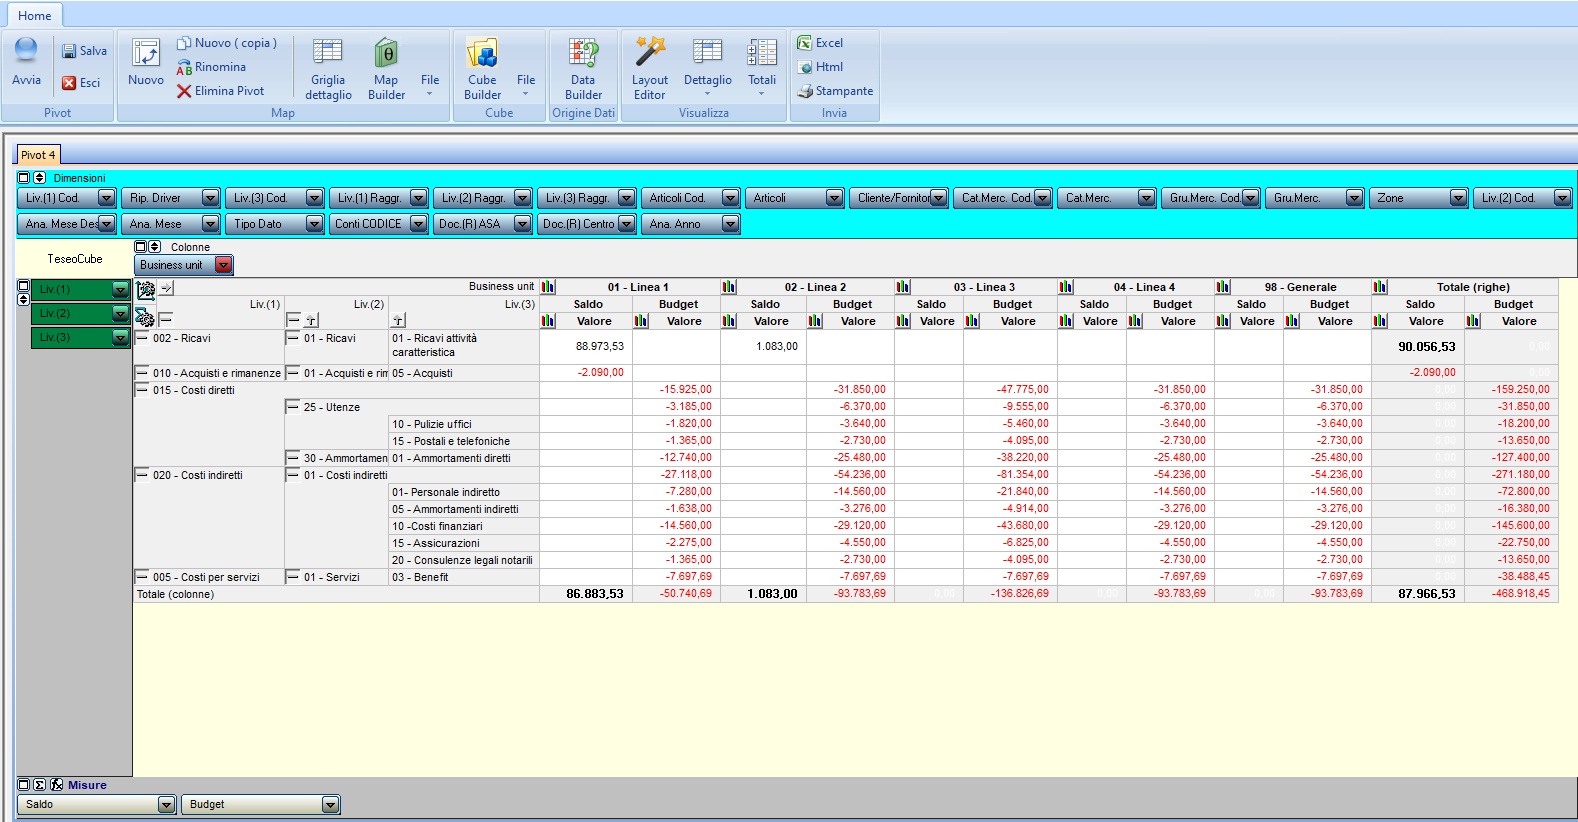Open the Tipo Dato dropdown
This screenshot has height=822, width=1578.
tap(315, 224)
